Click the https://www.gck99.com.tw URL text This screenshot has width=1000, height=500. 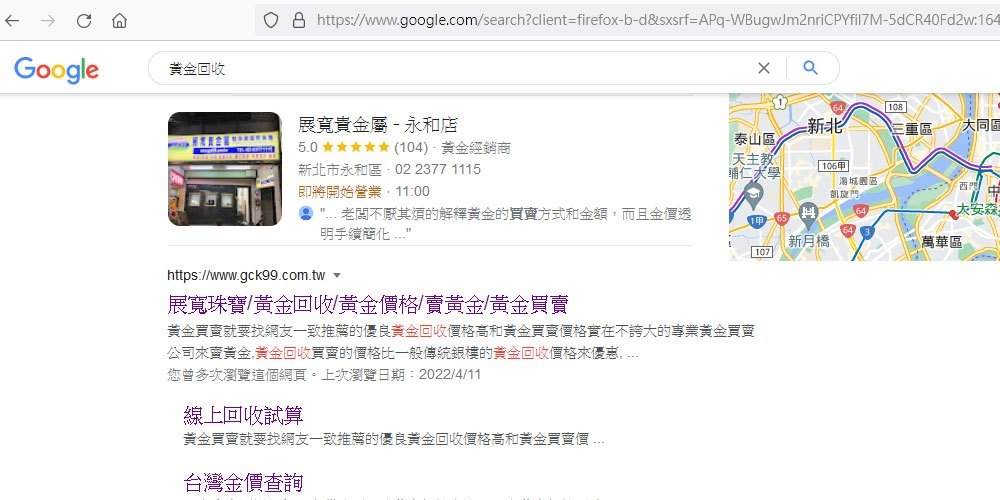[x=246, y=276]
